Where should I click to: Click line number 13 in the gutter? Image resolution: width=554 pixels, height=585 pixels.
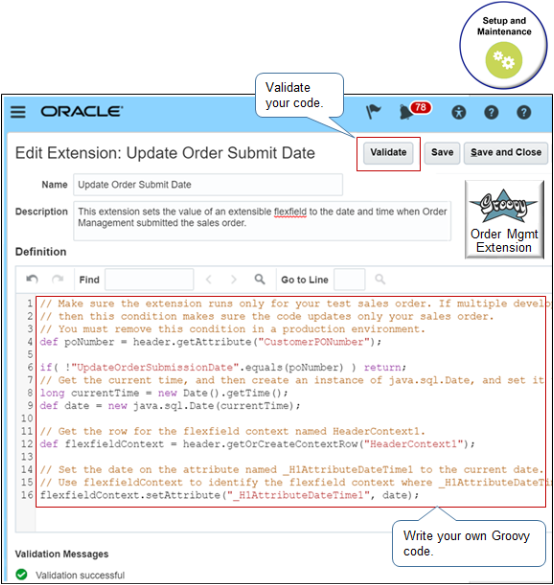pos(27,457)
